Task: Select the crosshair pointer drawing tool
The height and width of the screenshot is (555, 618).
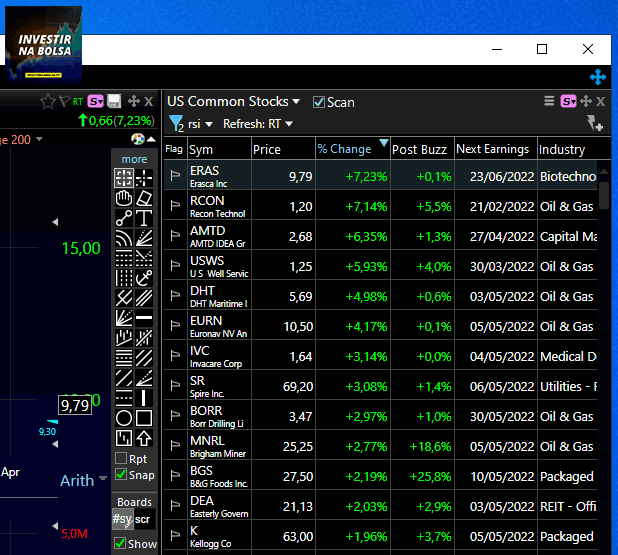Action: pyautogui.click(x=124, y=178)
